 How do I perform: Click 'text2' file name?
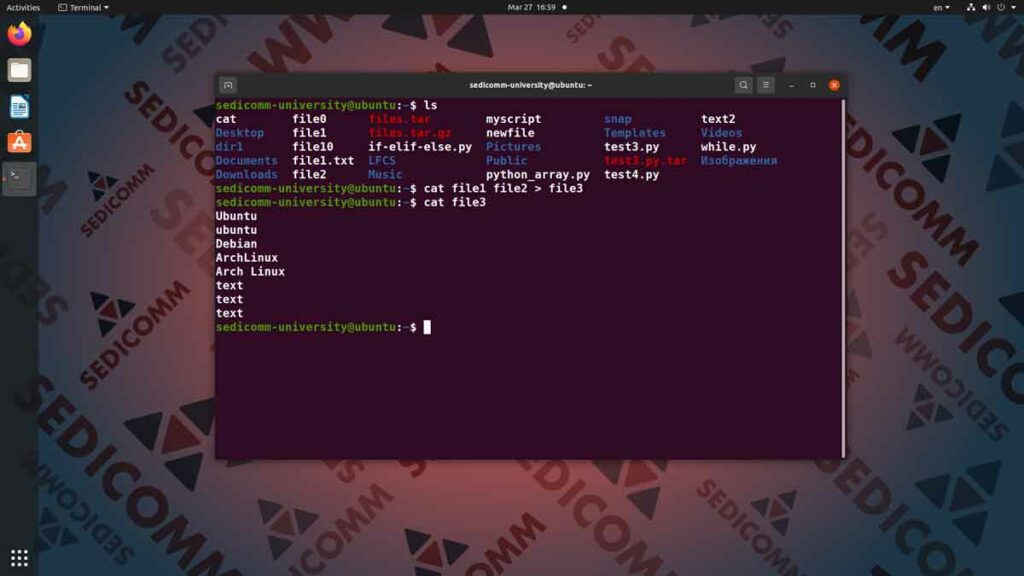coord(718,119)
